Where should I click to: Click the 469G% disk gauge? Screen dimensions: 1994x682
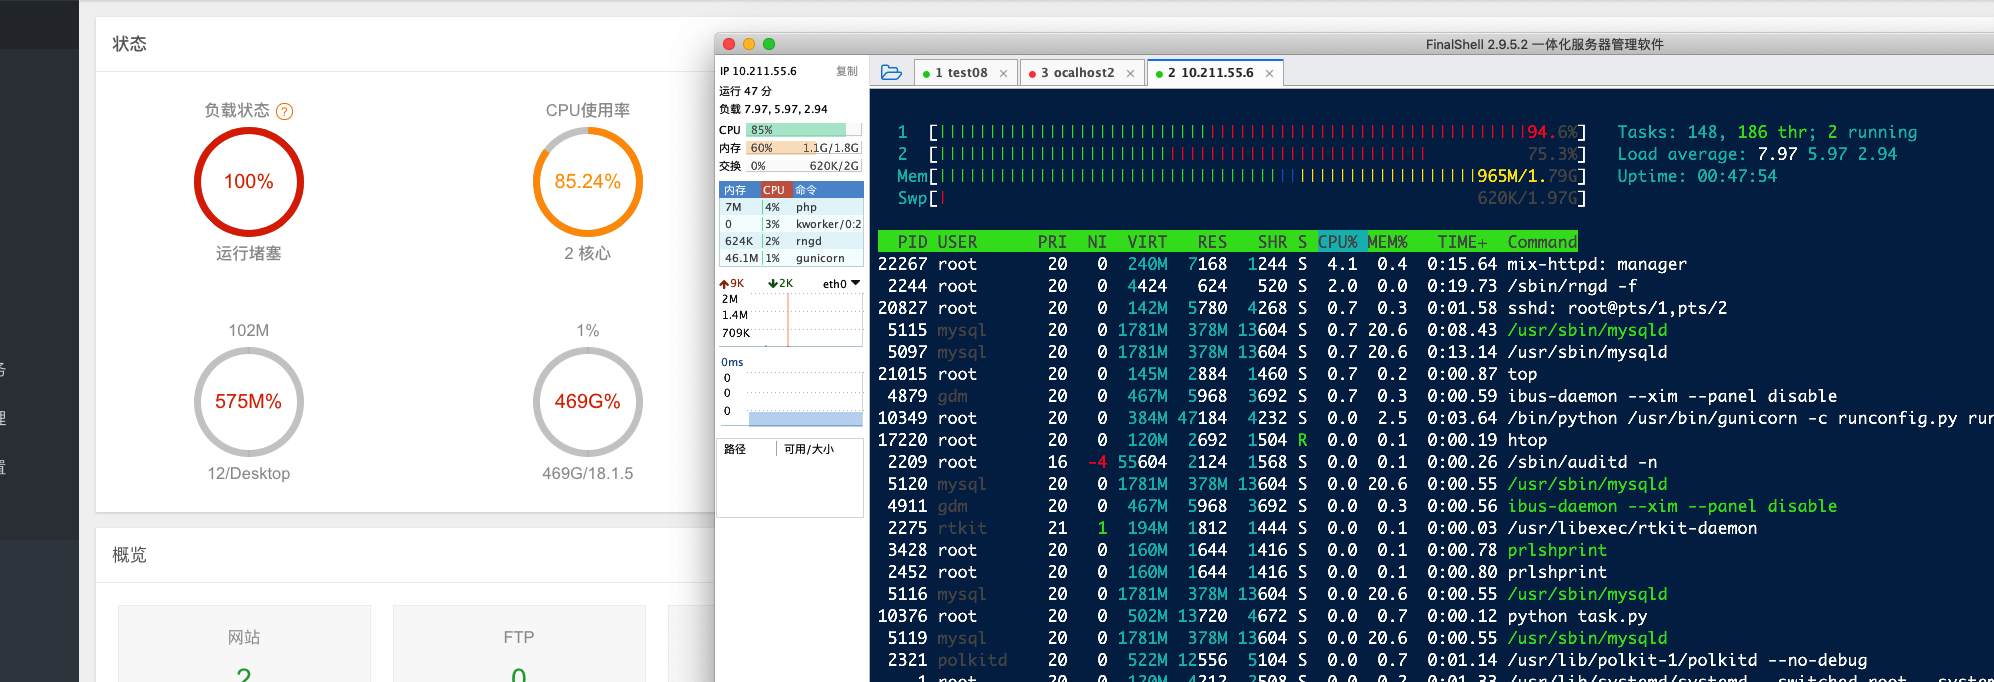tap(588, 402)
